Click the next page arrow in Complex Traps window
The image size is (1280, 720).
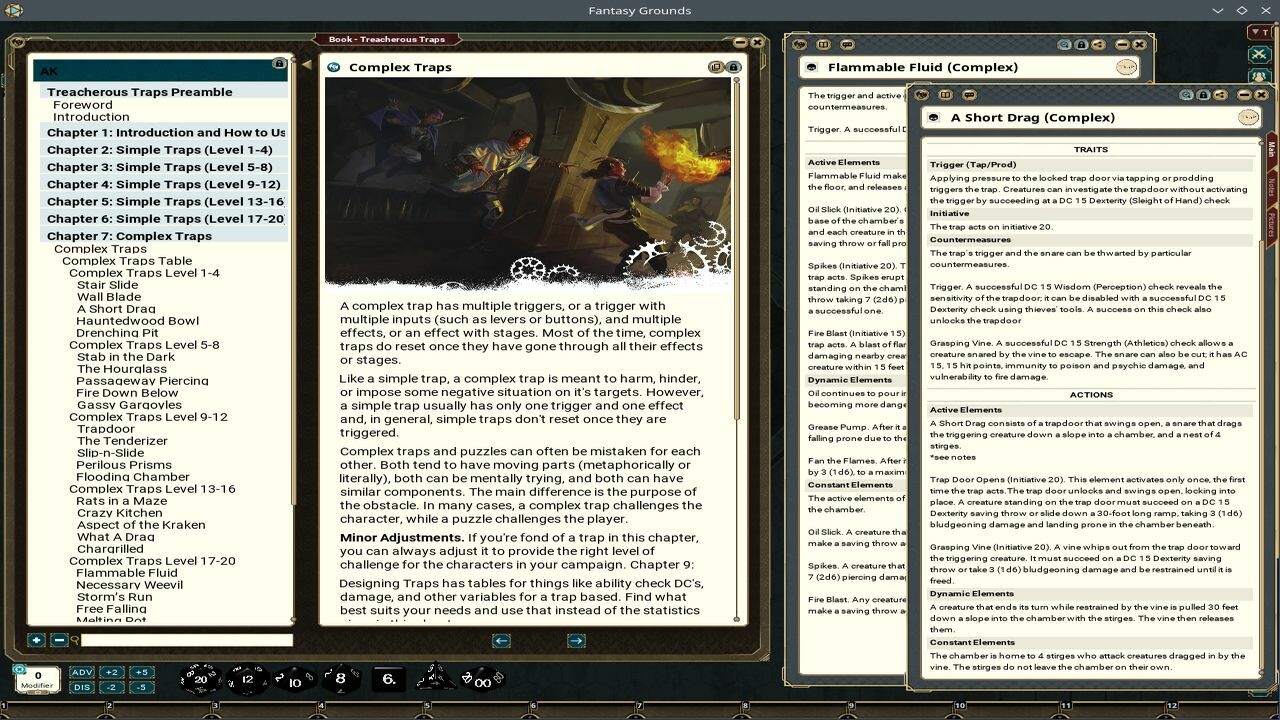pos(578,639)
